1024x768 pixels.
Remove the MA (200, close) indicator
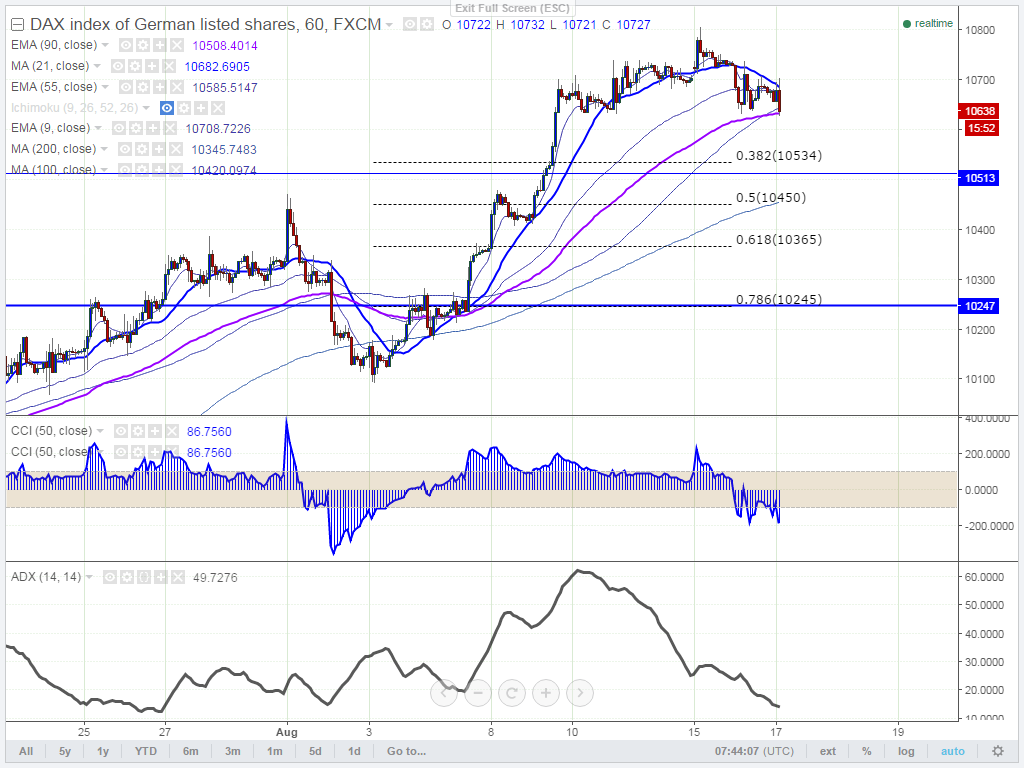[176, 149]
